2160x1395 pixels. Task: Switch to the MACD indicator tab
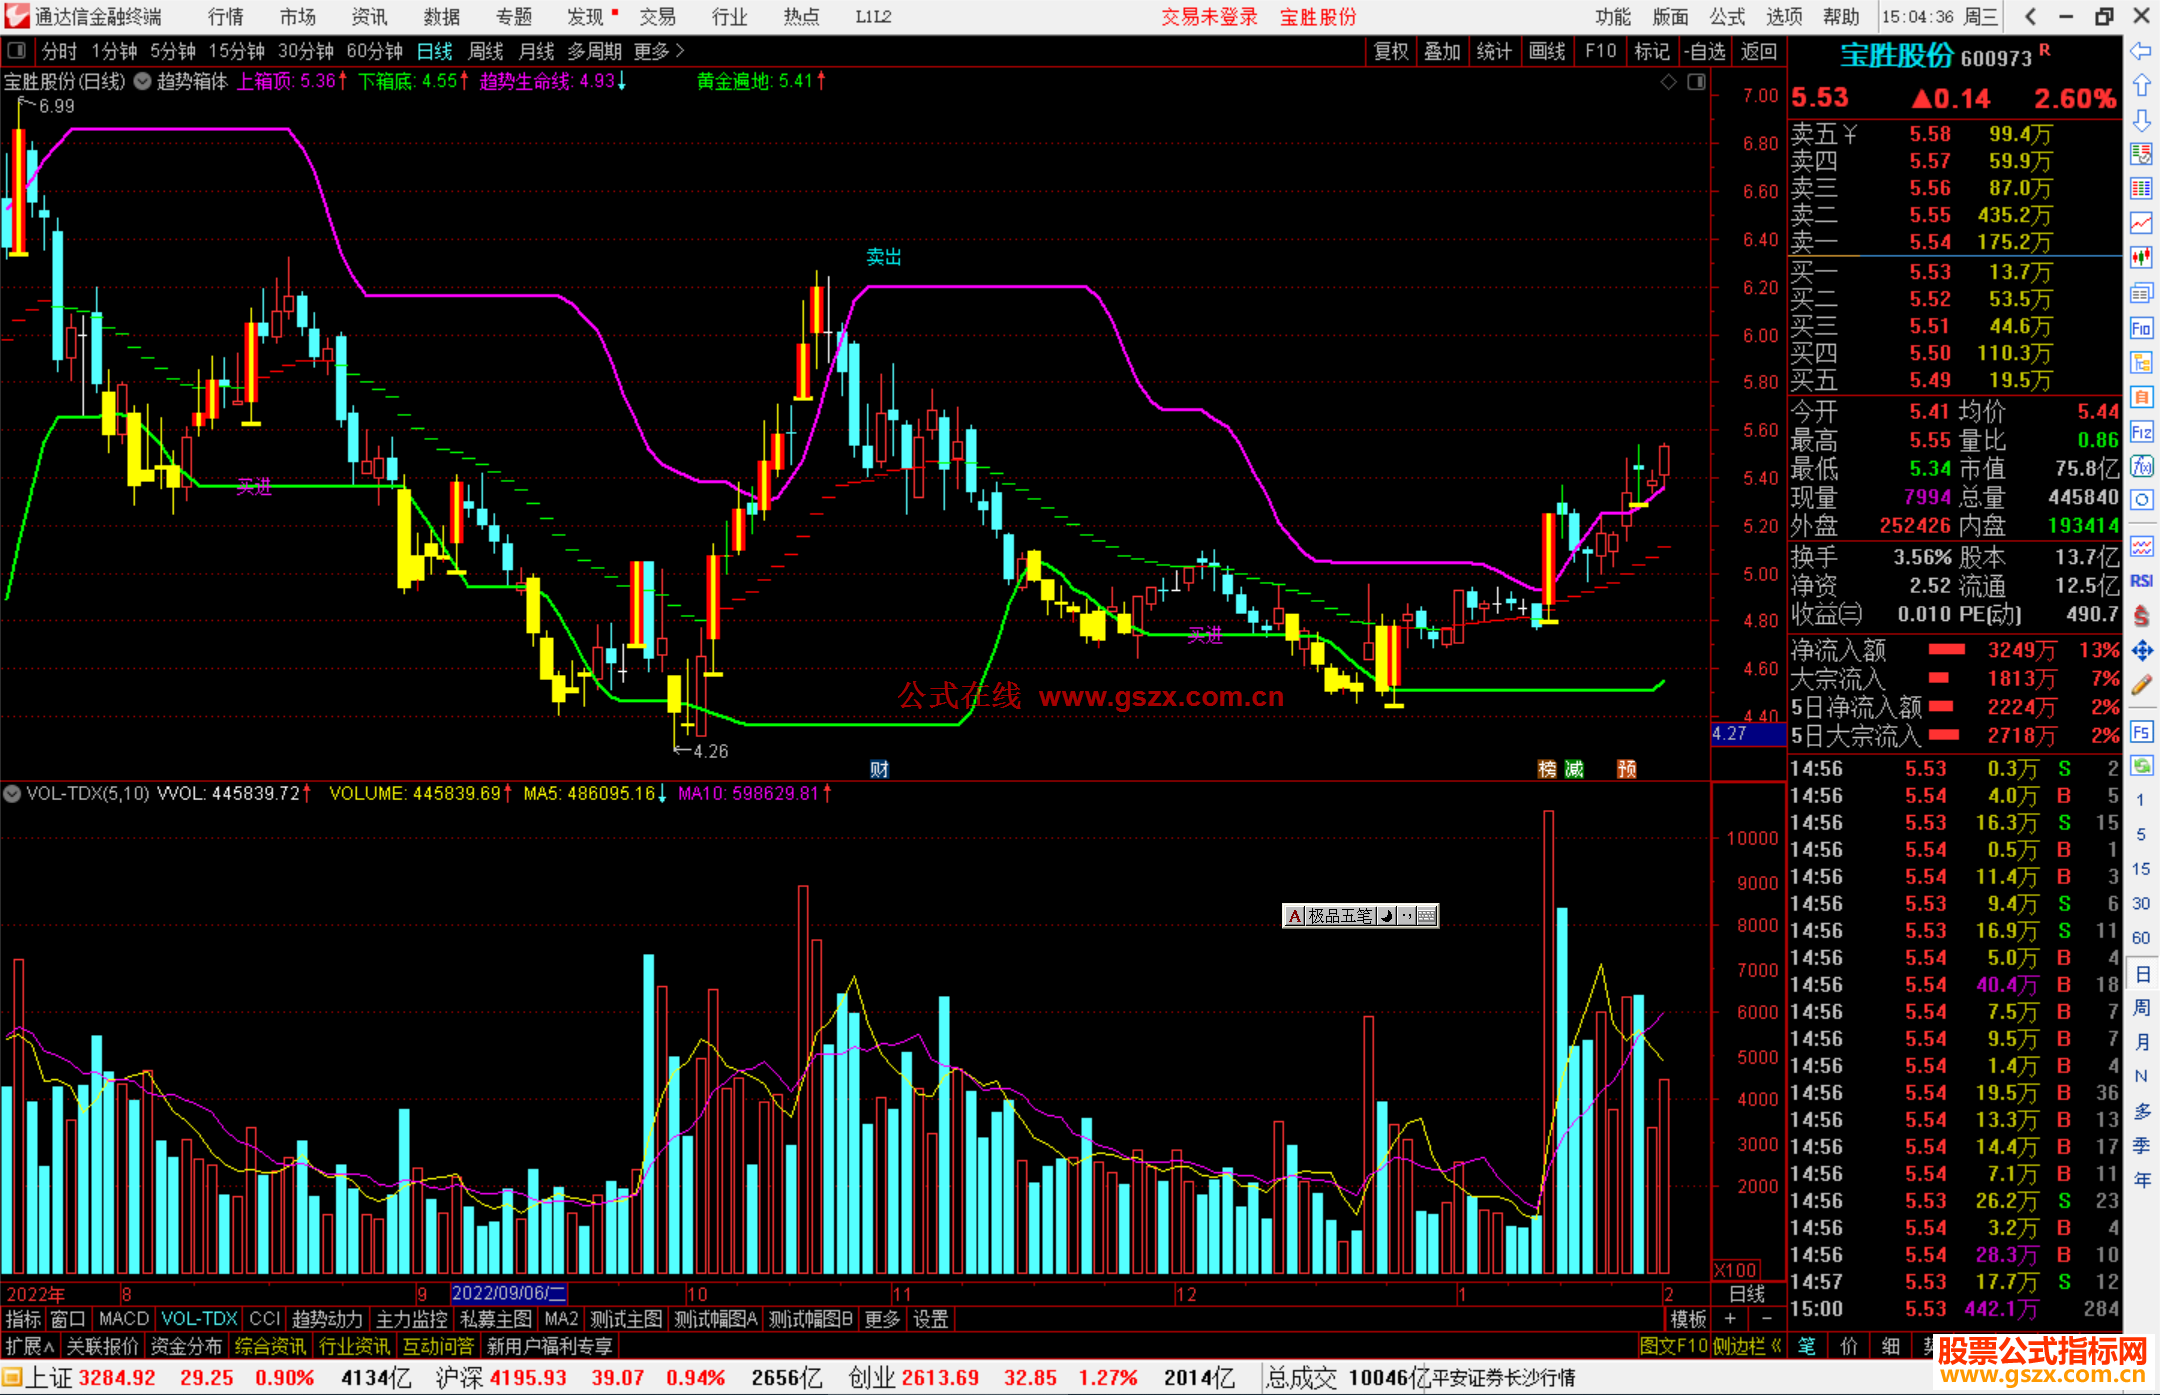[x=124, y=1319]
